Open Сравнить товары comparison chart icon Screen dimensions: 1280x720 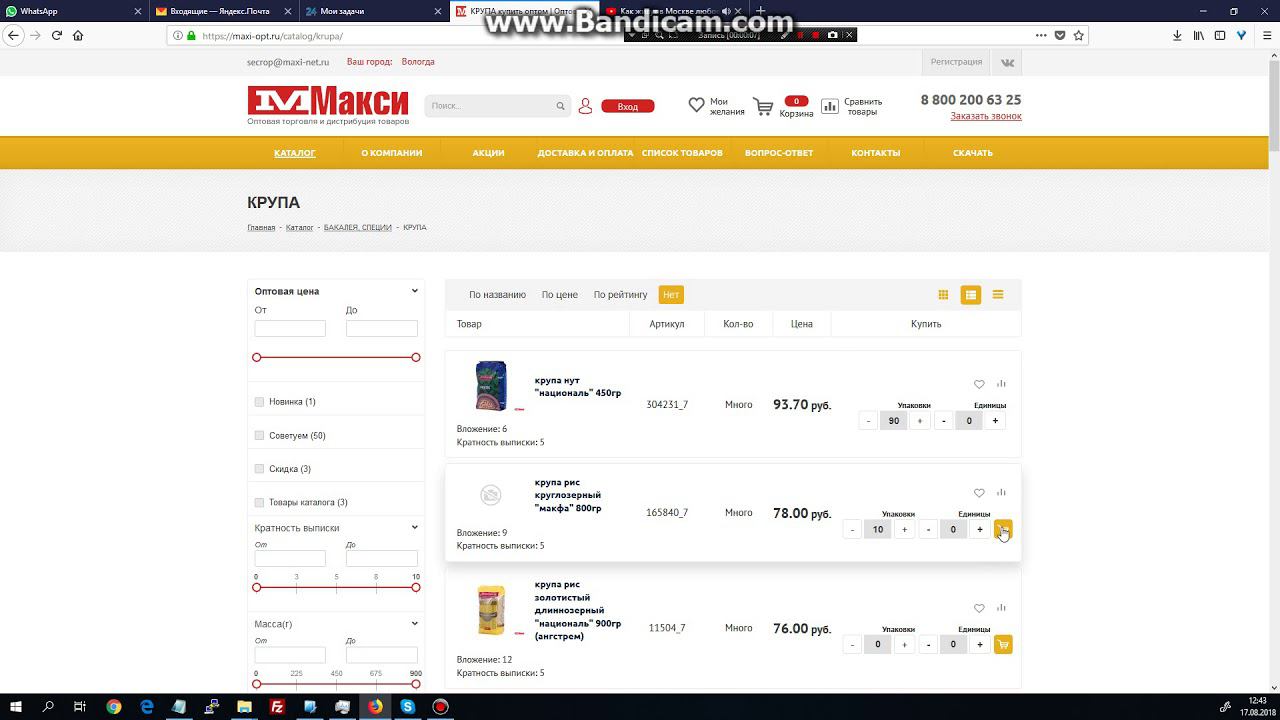coord(830,106)
